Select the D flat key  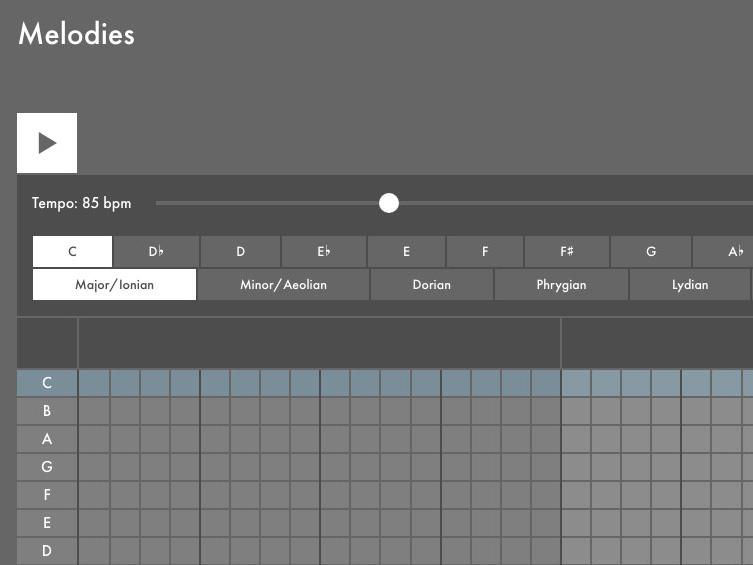click(x=156, y=252)
